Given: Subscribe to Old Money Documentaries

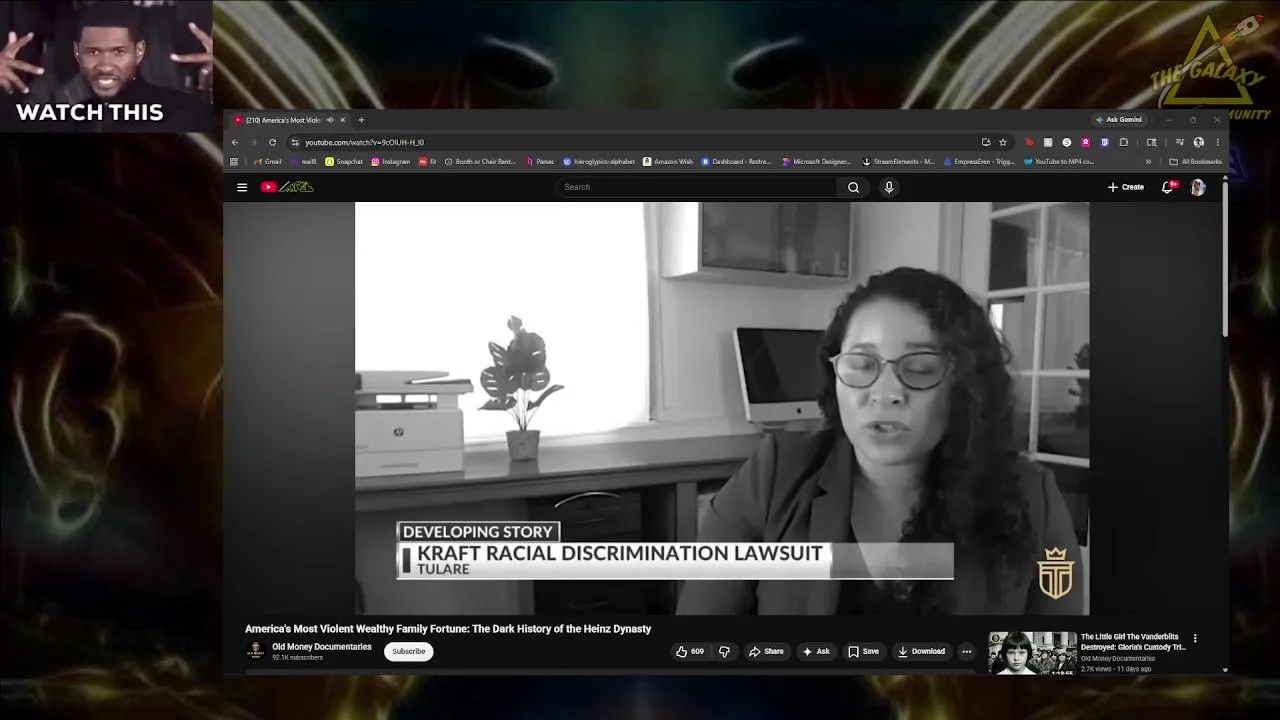Looking at the screenshot, I should coord(408,651).
